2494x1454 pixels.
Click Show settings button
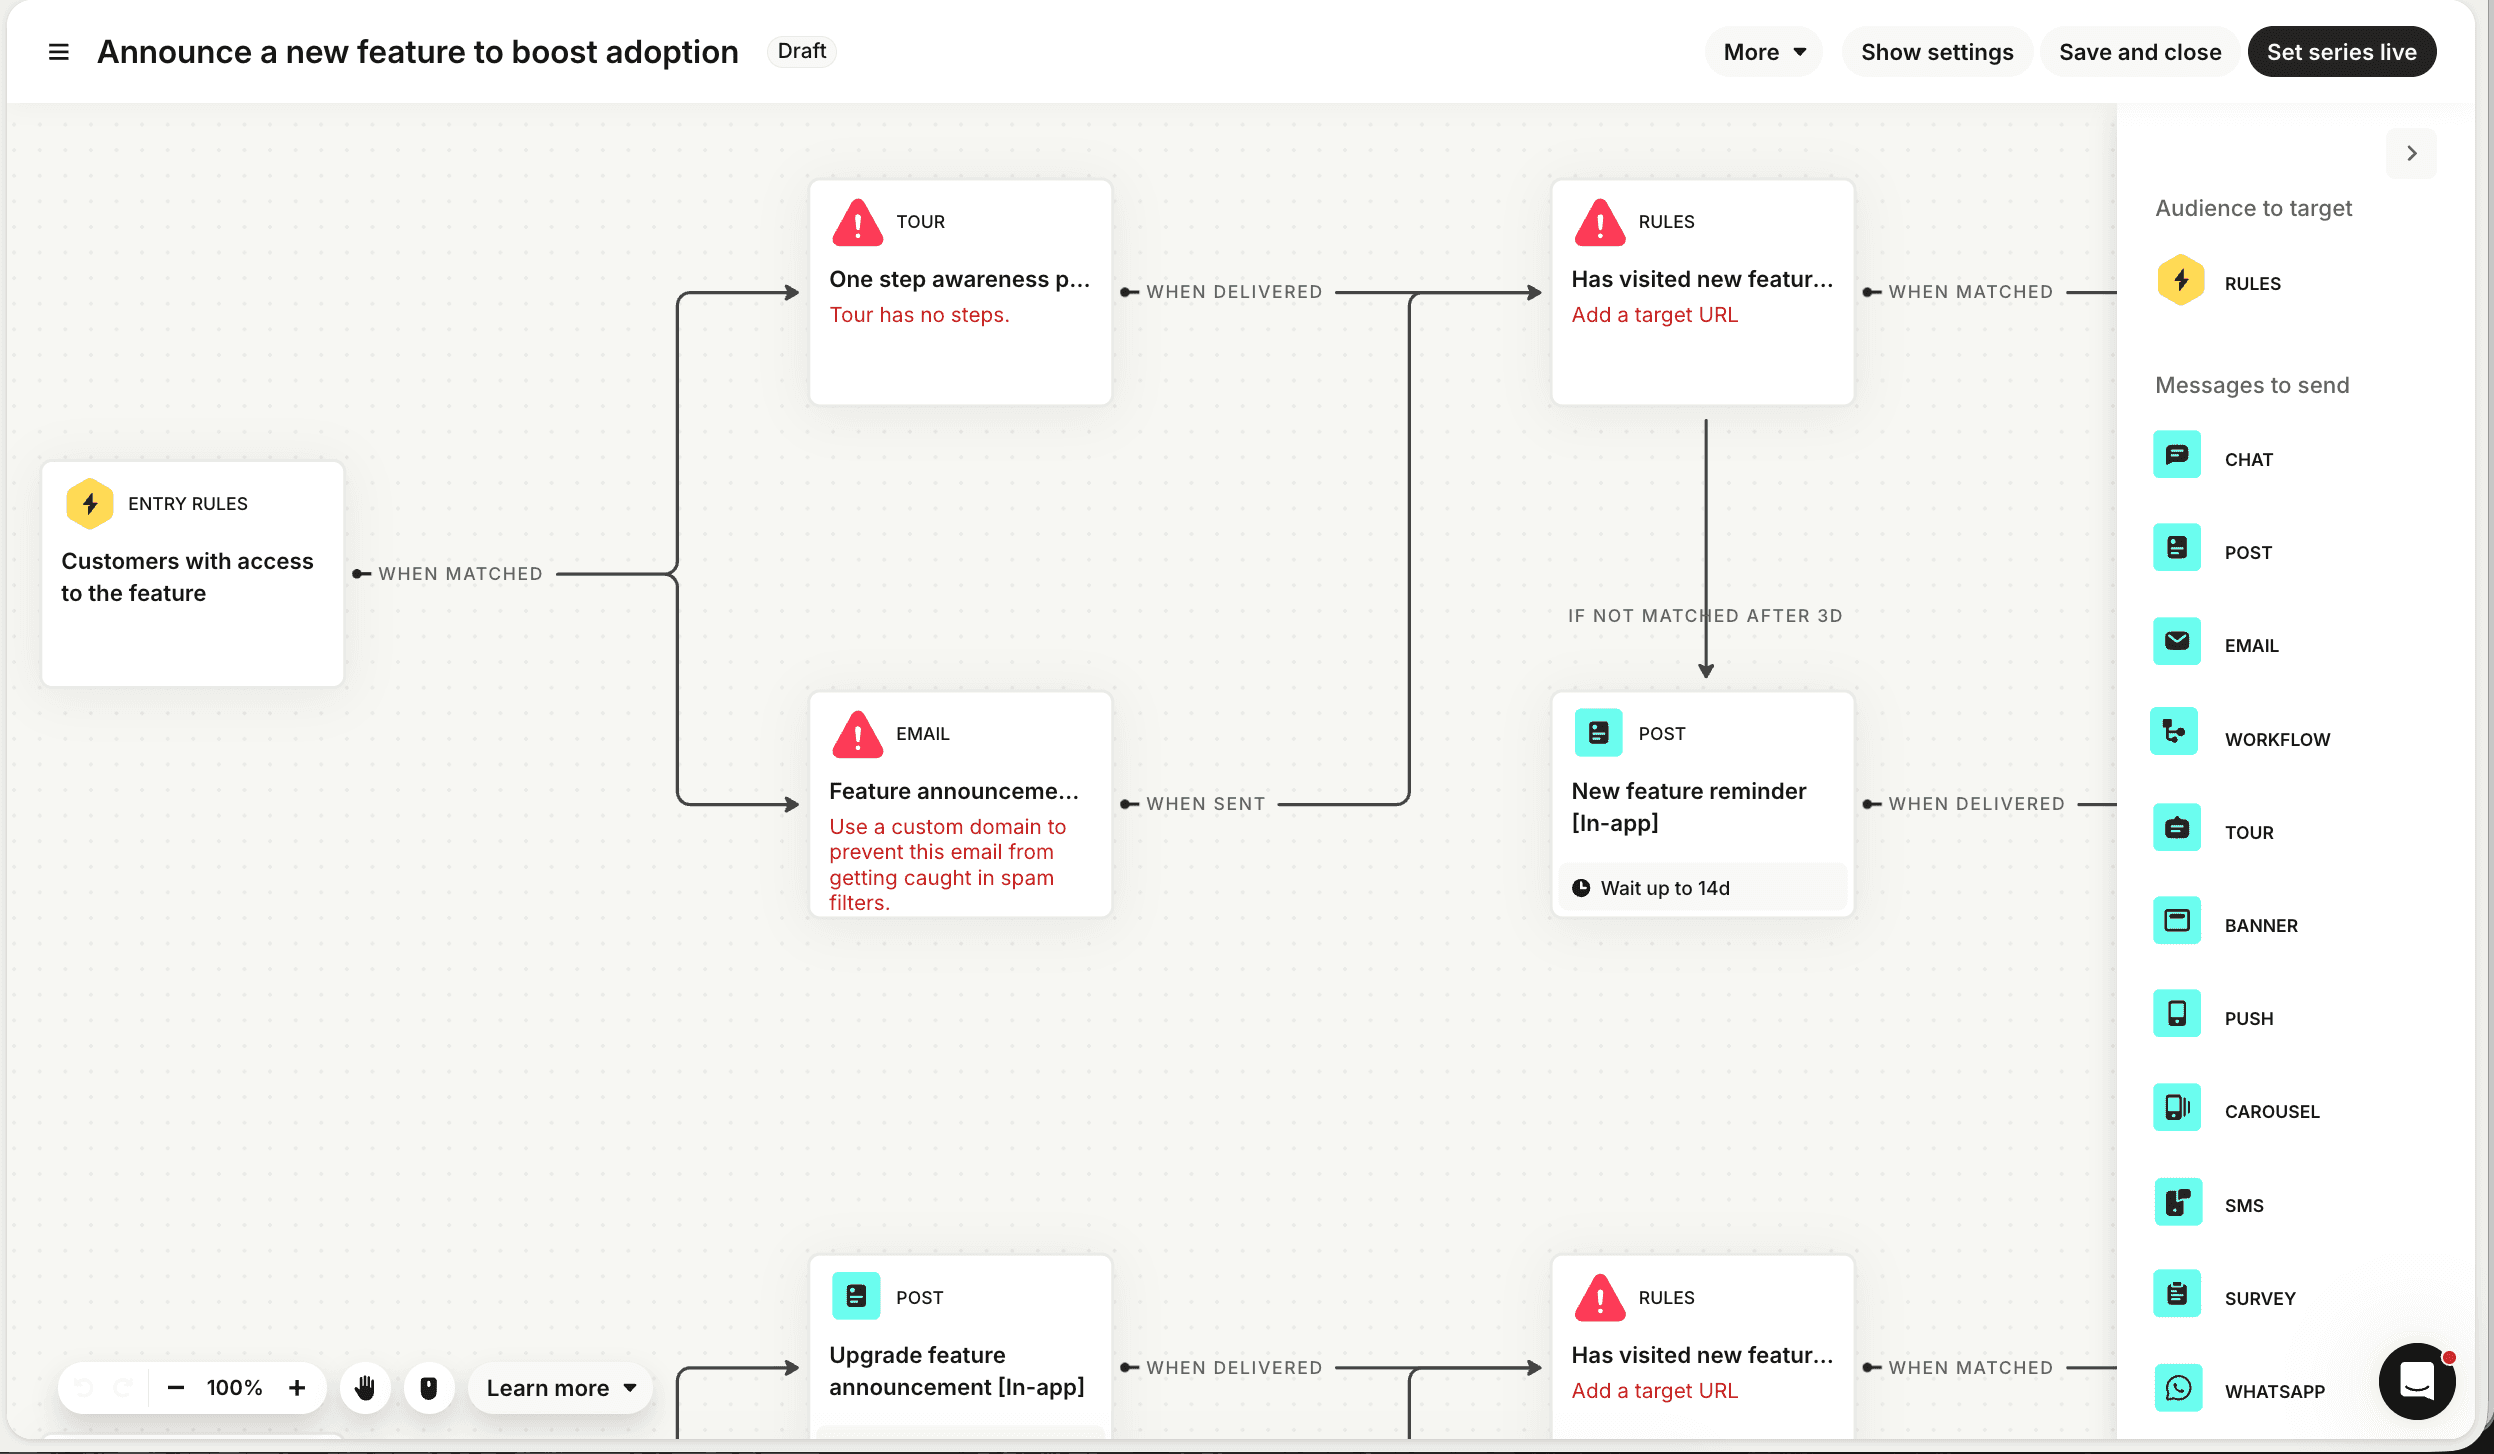(1937, 52)
